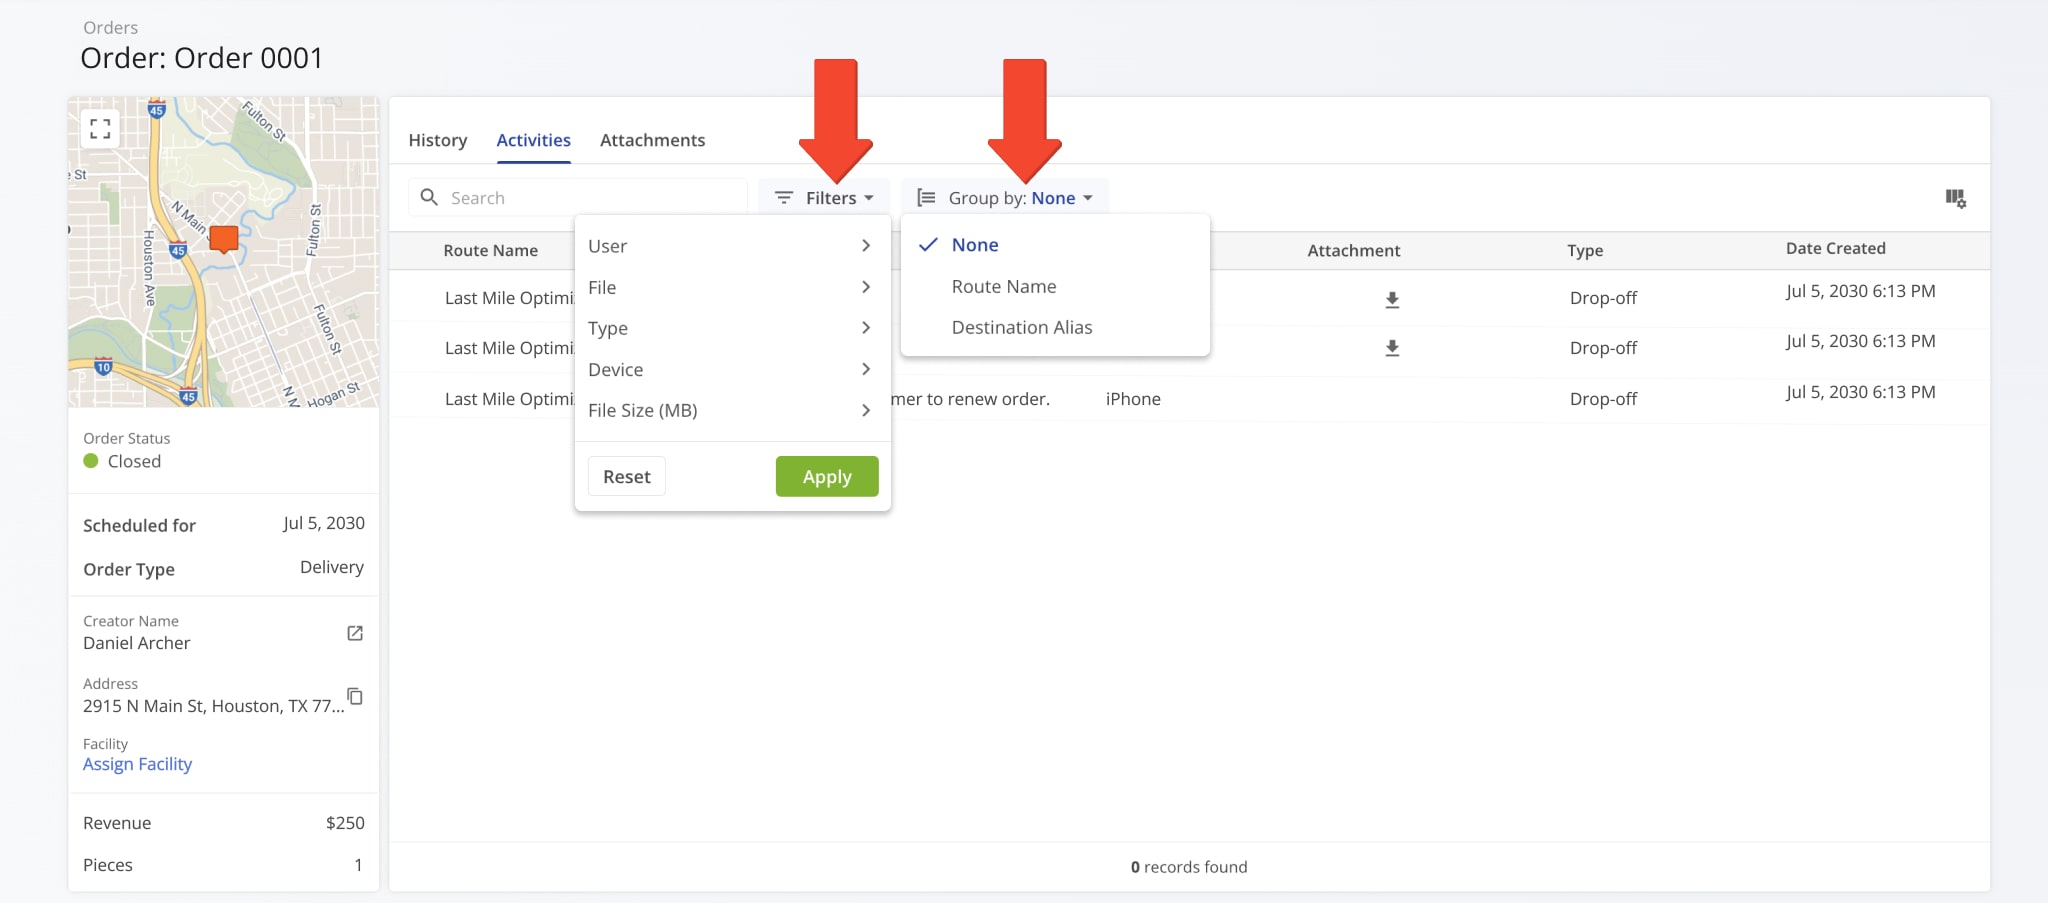Expand the map to fullscreen
The height and width of the screenshot is (903, 2048).
coord(100,128)
